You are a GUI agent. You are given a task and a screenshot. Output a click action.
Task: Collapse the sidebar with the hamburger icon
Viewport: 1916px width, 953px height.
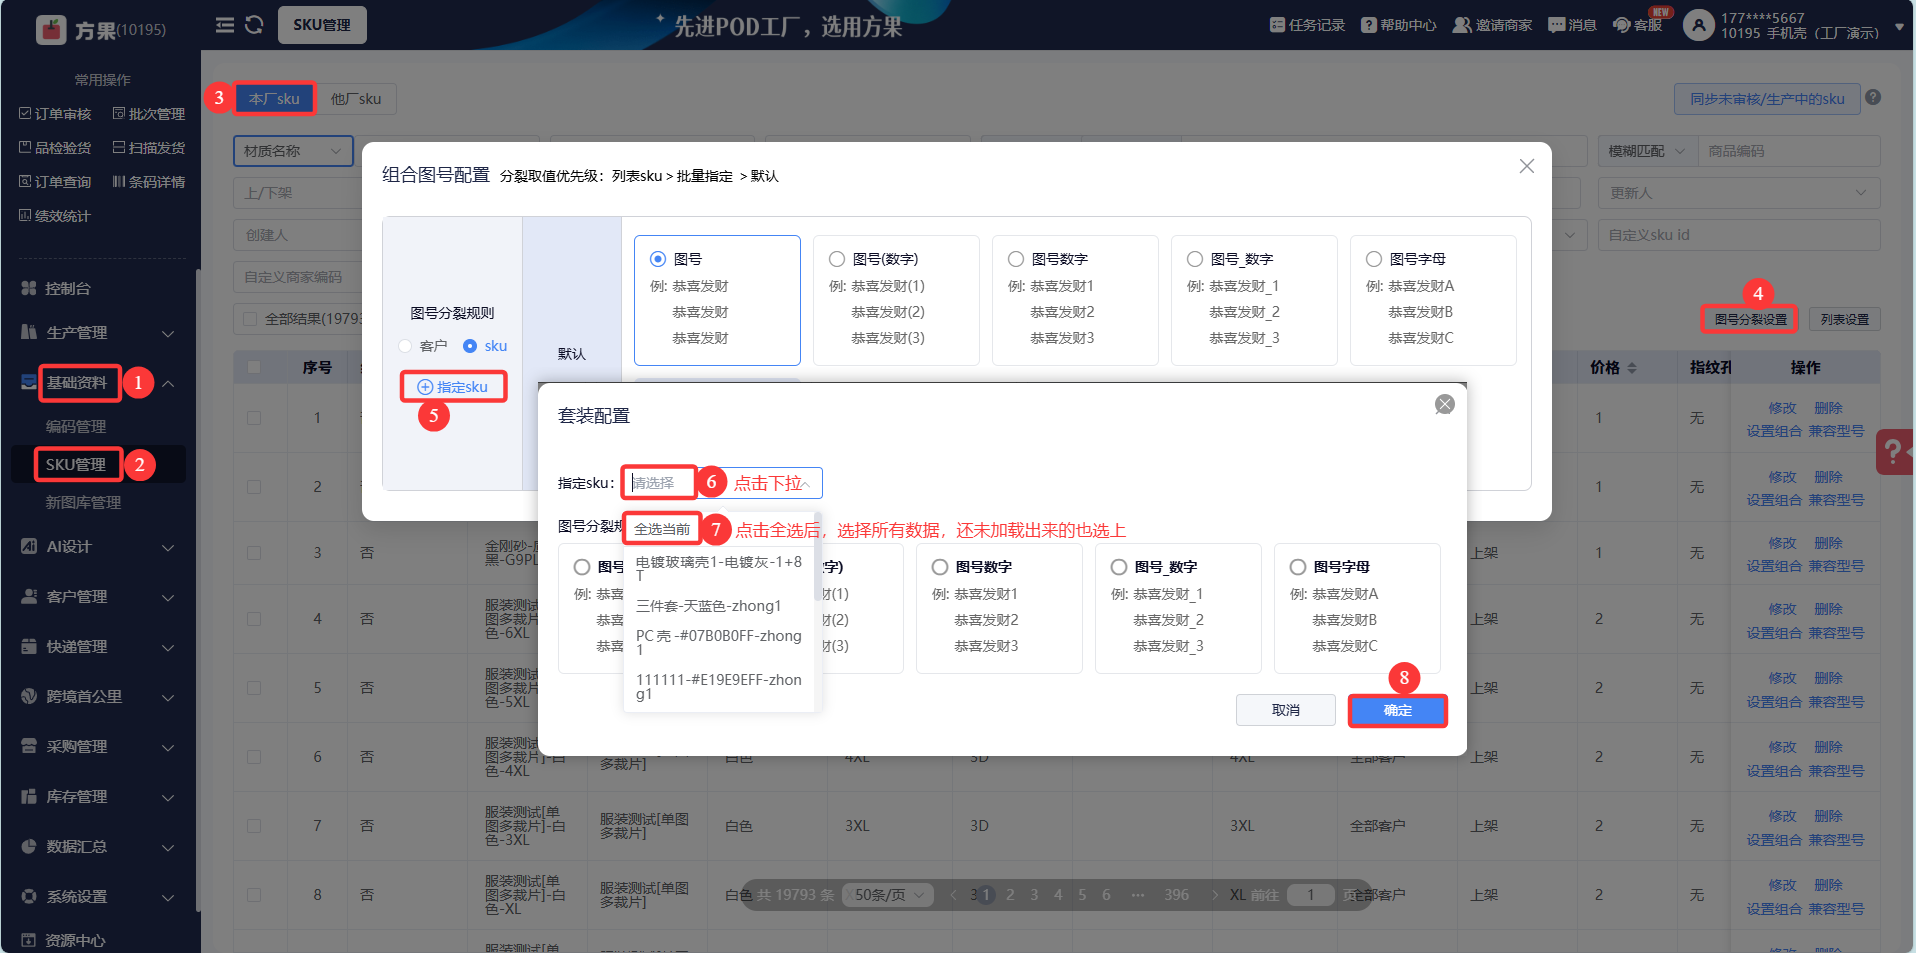tap(225, 25)
